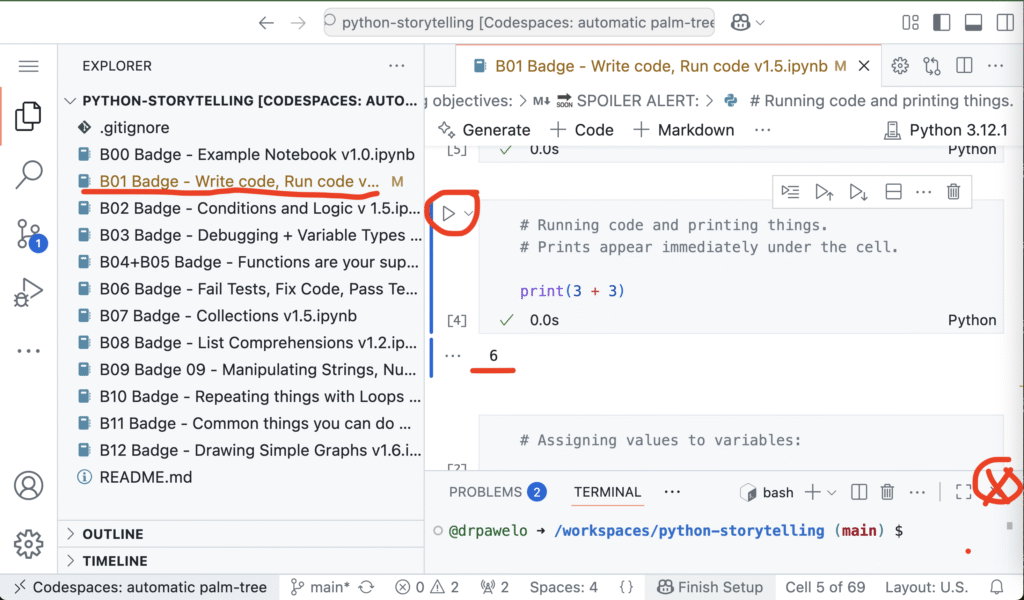
Task: Click the Python 3.12.1 kernel selector
Action: (946, 130)
